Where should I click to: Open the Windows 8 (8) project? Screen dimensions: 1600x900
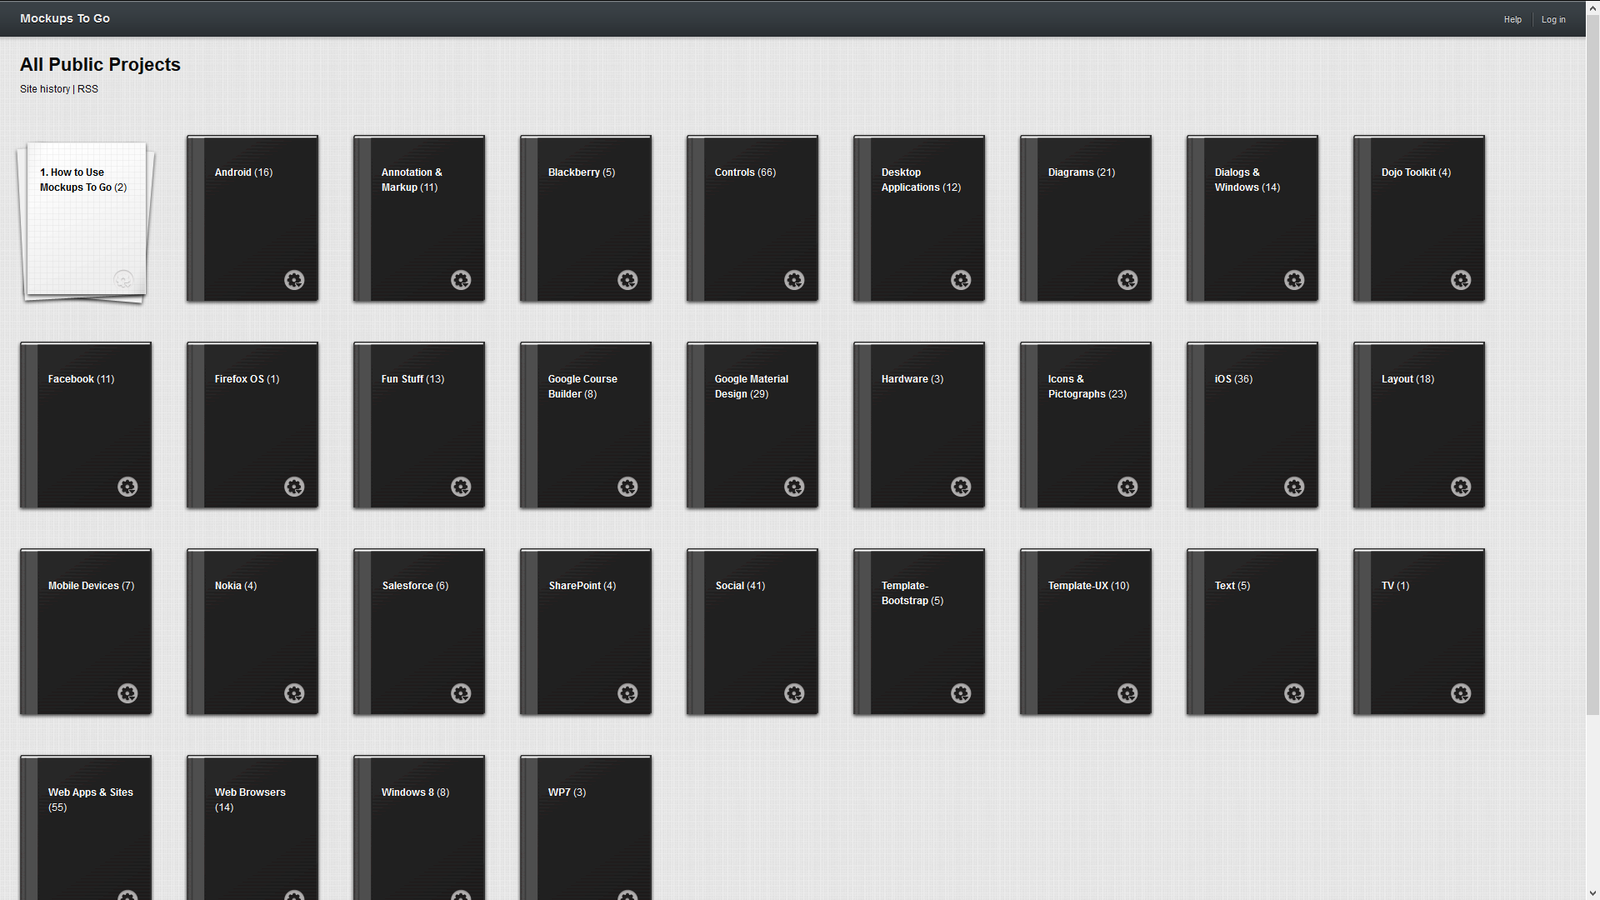[x=419, y=828]
